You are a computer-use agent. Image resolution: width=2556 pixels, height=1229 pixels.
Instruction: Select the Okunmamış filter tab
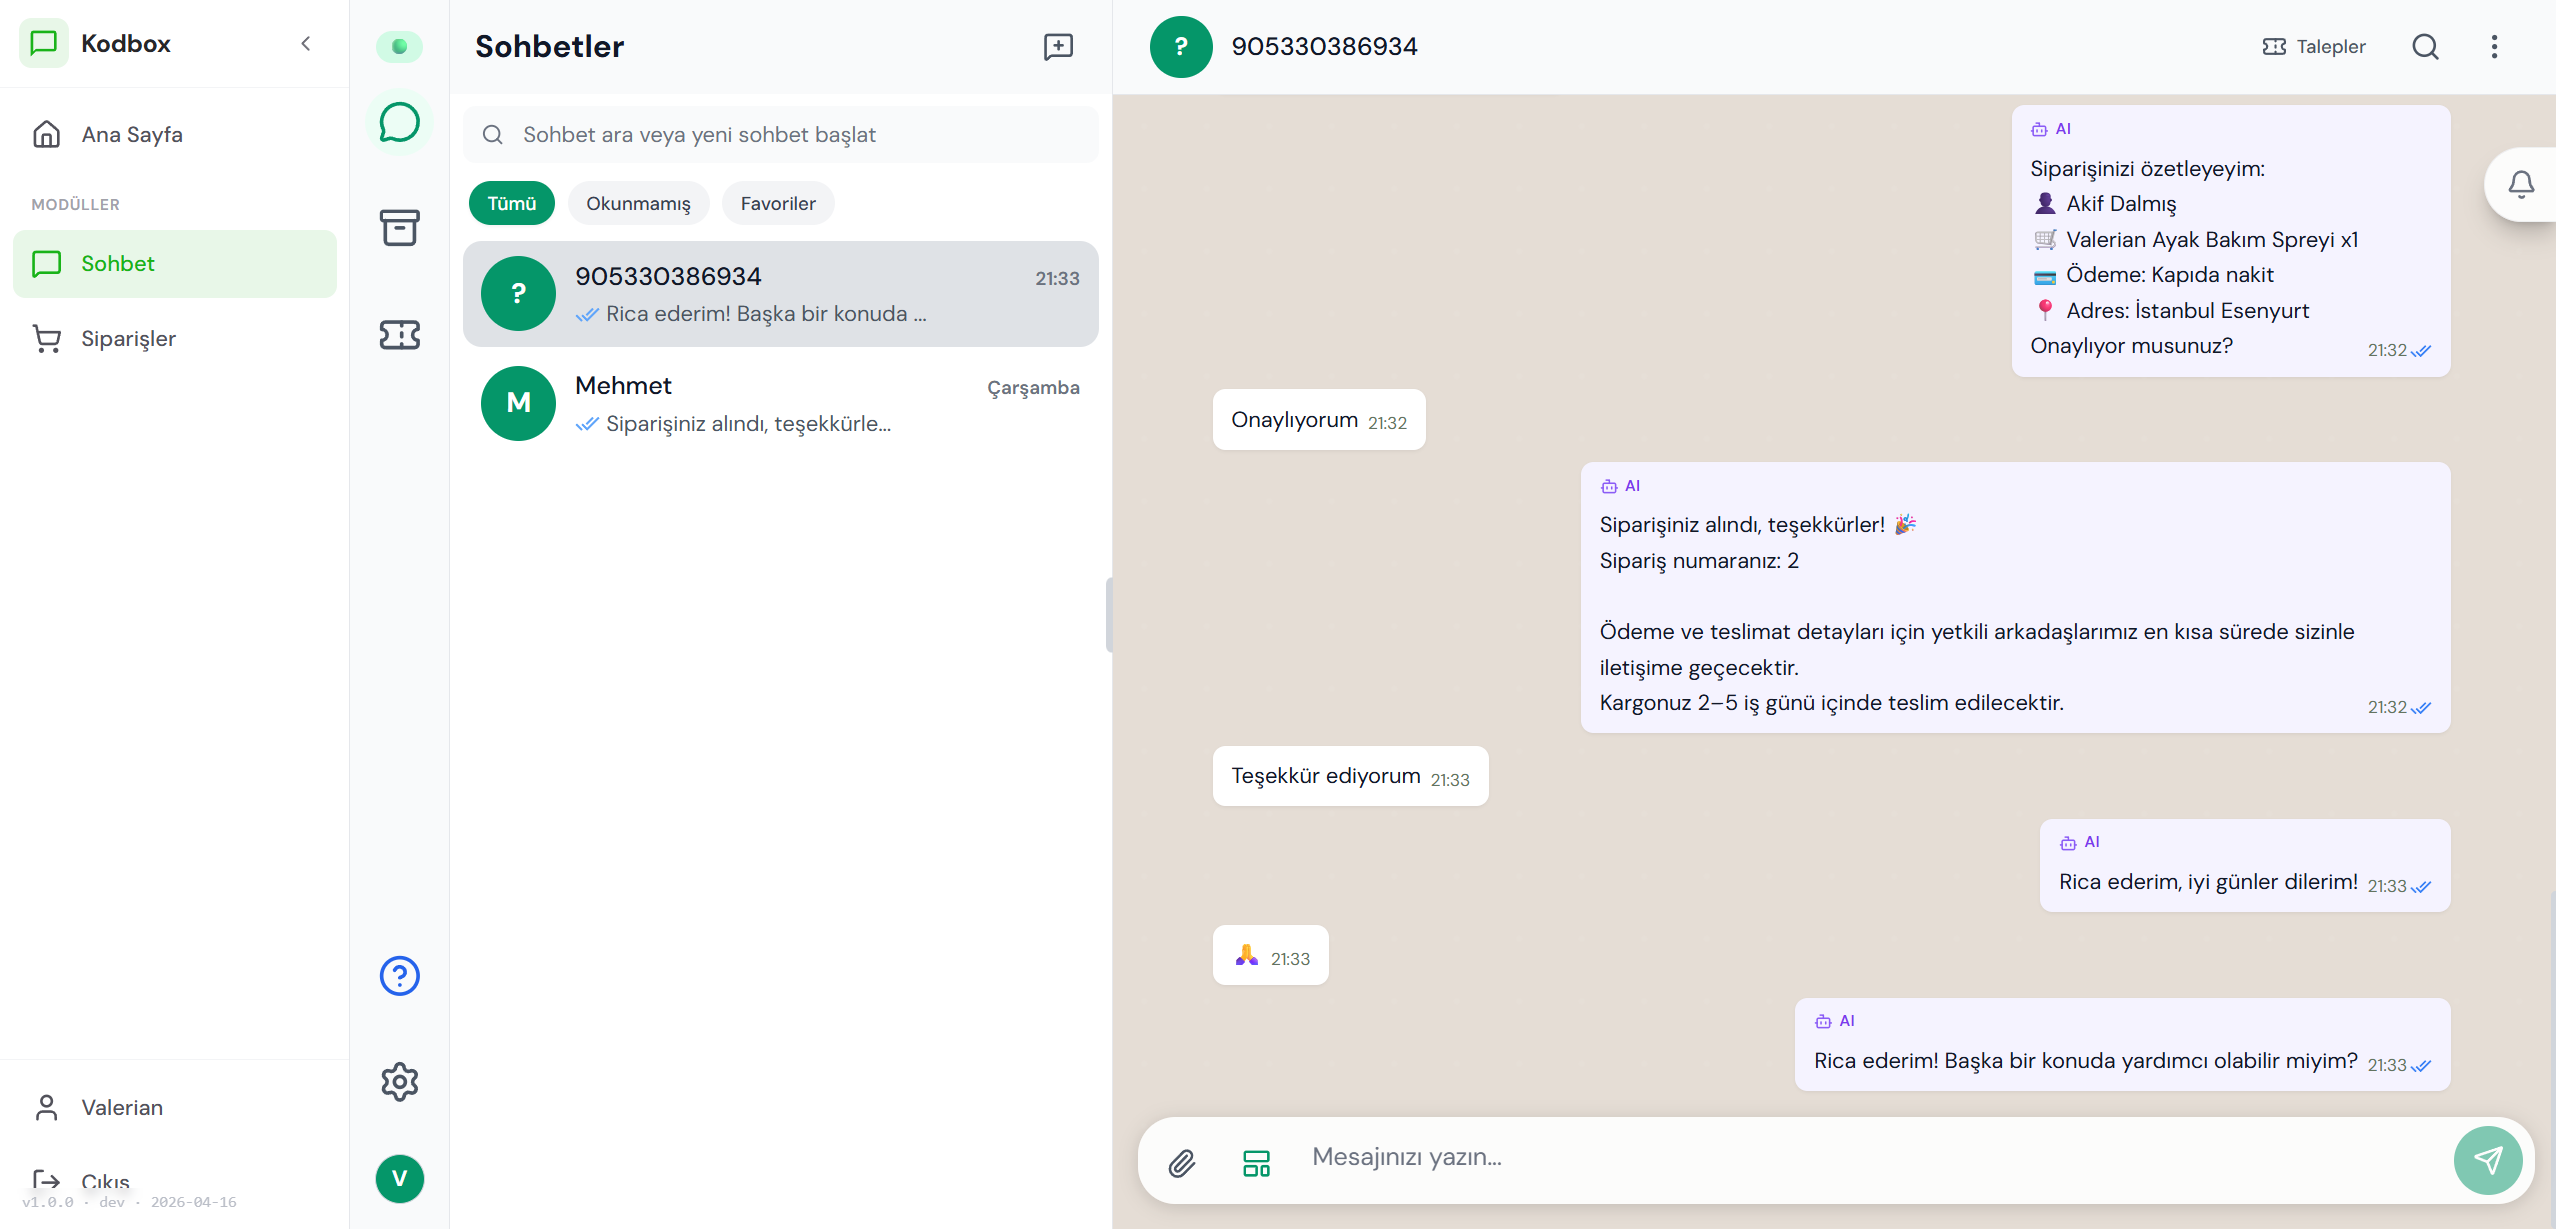[x=638, y=203]
